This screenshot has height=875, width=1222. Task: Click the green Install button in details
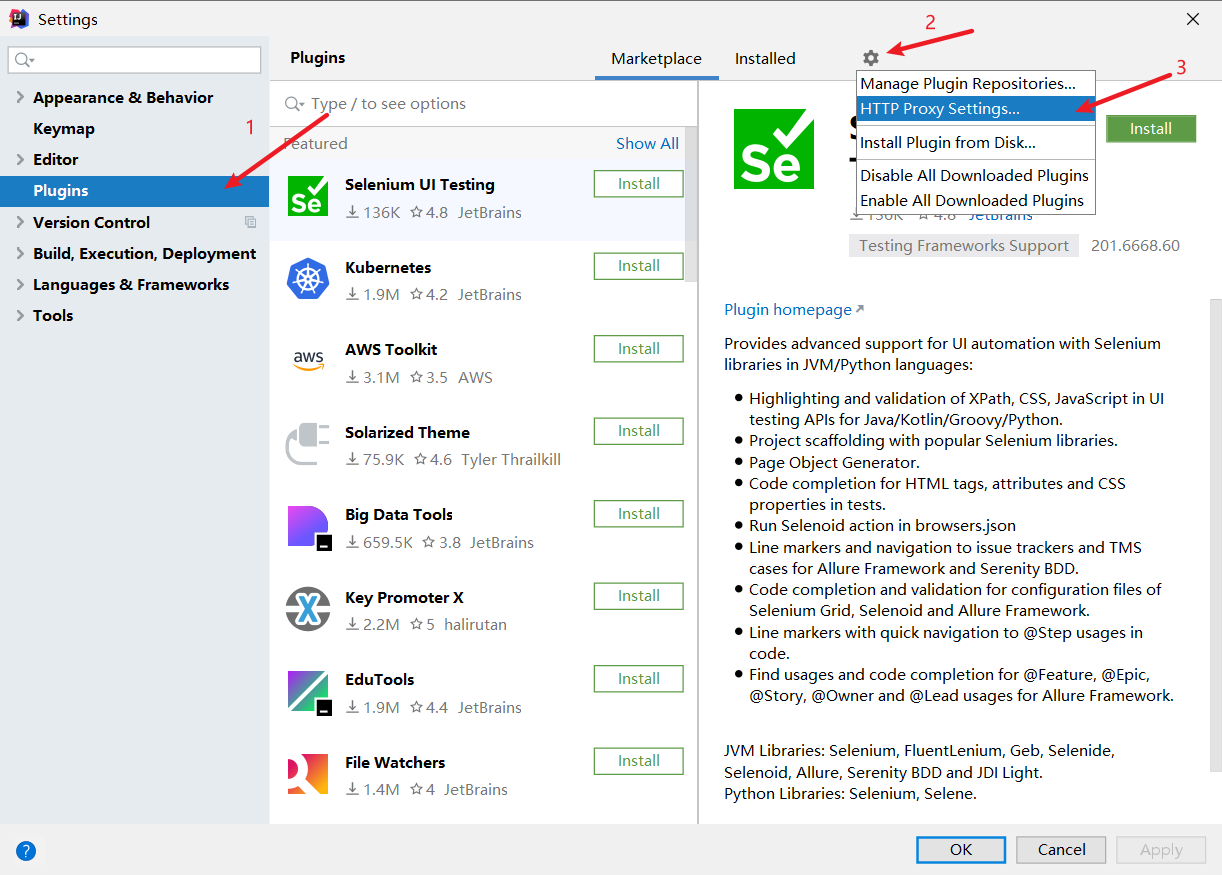tap(1151, 129)
